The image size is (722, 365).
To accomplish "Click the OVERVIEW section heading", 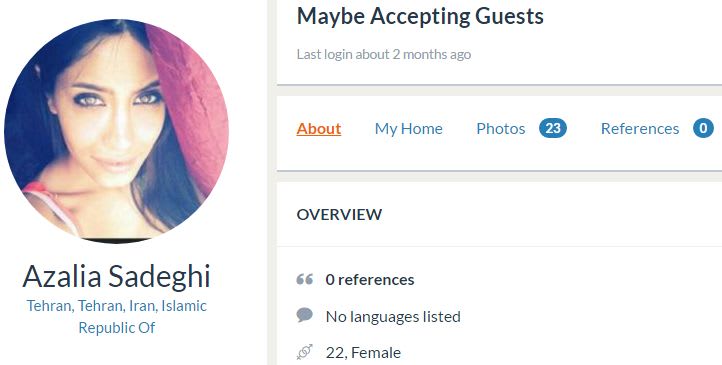I will pyautogui.click(x=339, y=214).
